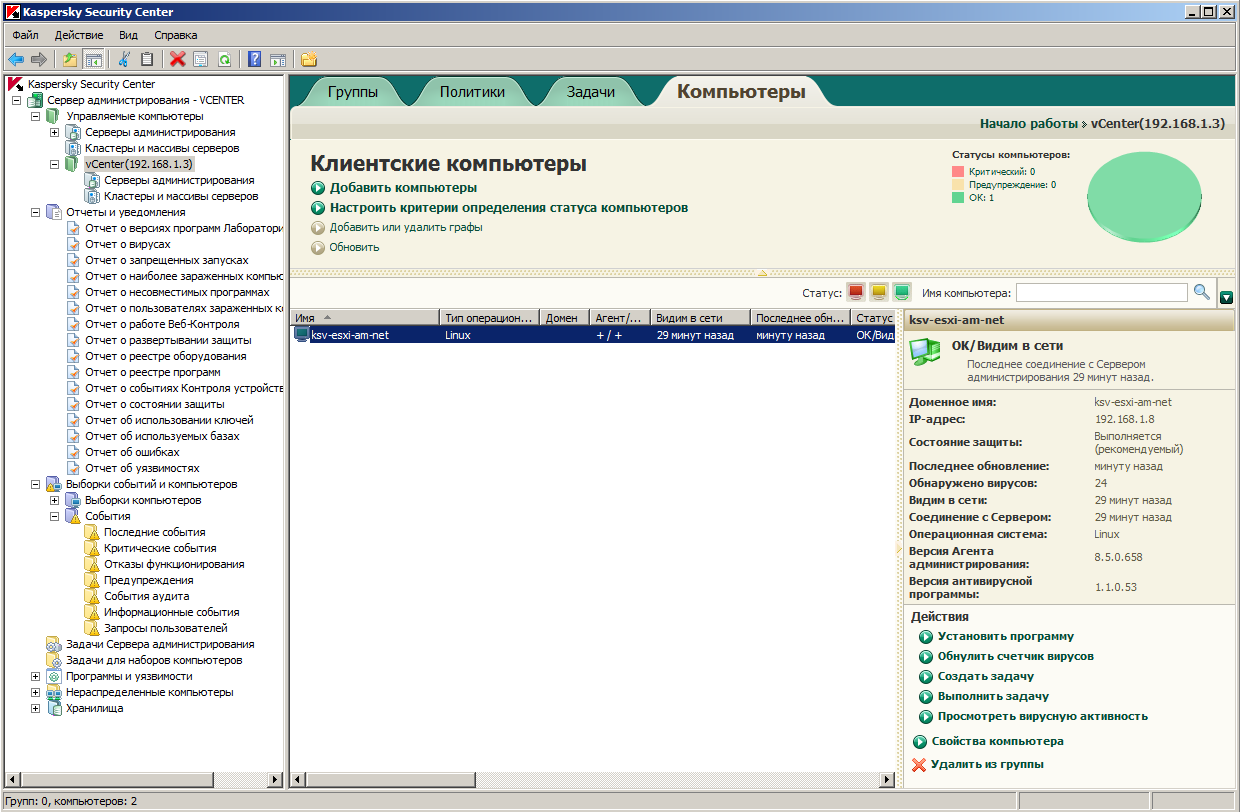Image resolution: width=1240 pixels, height=812 pixels.
Task: Open the green filter dropdown arrow near search
Action: coord(1227,298)
